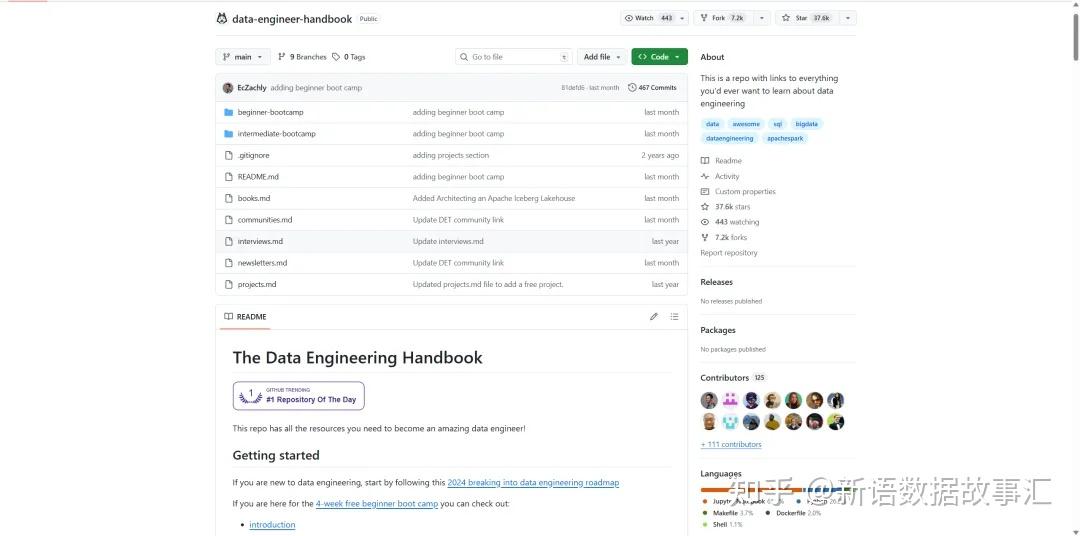
Task: Open the Add file dropdown
Action: [x=602, y=57]
